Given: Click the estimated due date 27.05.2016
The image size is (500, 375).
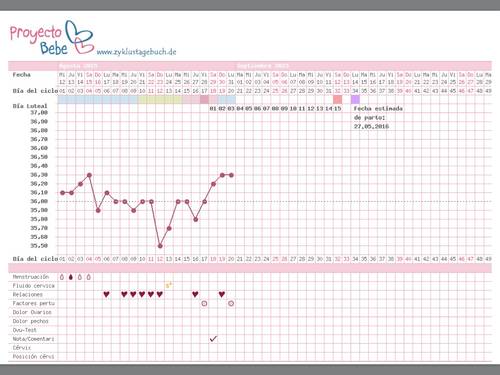Looking at the screenshot, I should click(x=371, y=126).
